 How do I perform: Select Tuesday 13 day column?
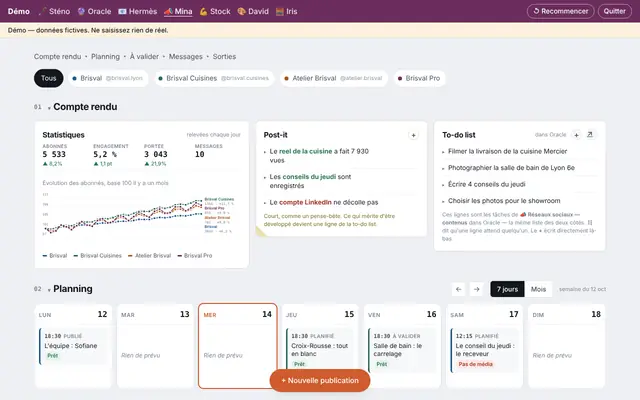[155, 346]
